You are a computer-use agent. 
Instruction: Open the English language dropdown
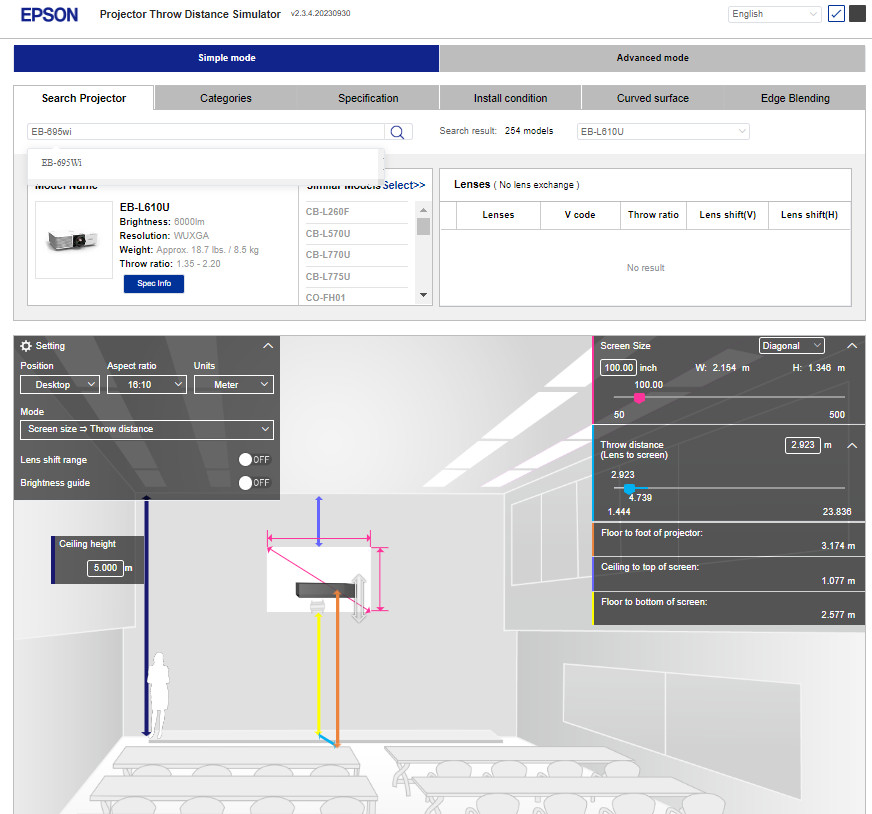[x=774, y=14]
